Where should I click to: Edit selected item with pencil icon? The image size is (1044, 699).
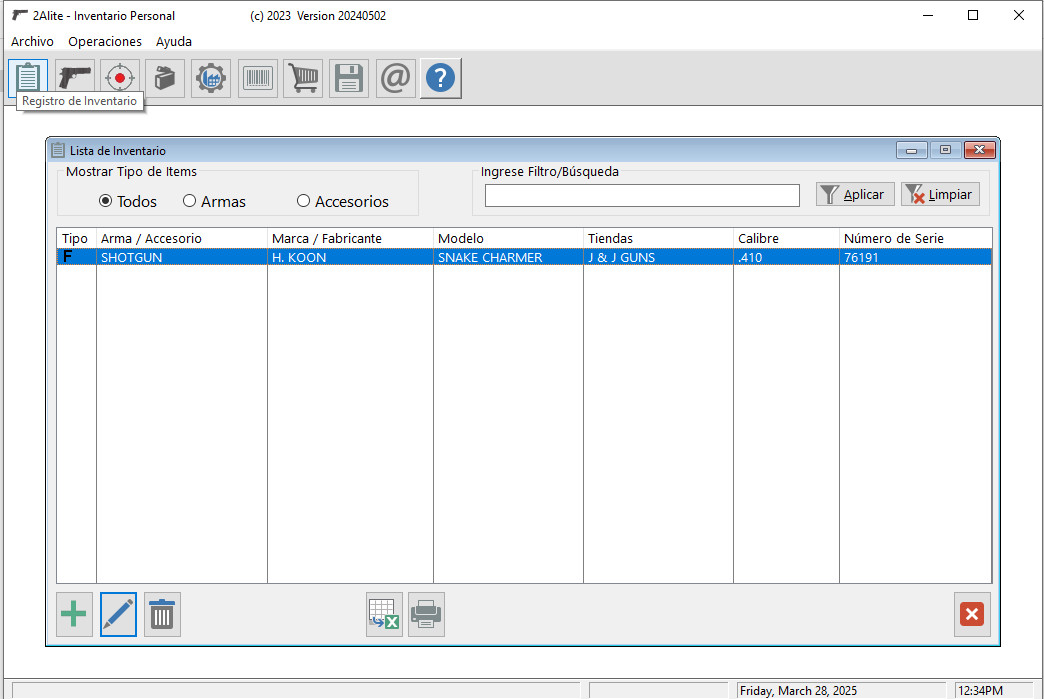(x=119, y=614)
